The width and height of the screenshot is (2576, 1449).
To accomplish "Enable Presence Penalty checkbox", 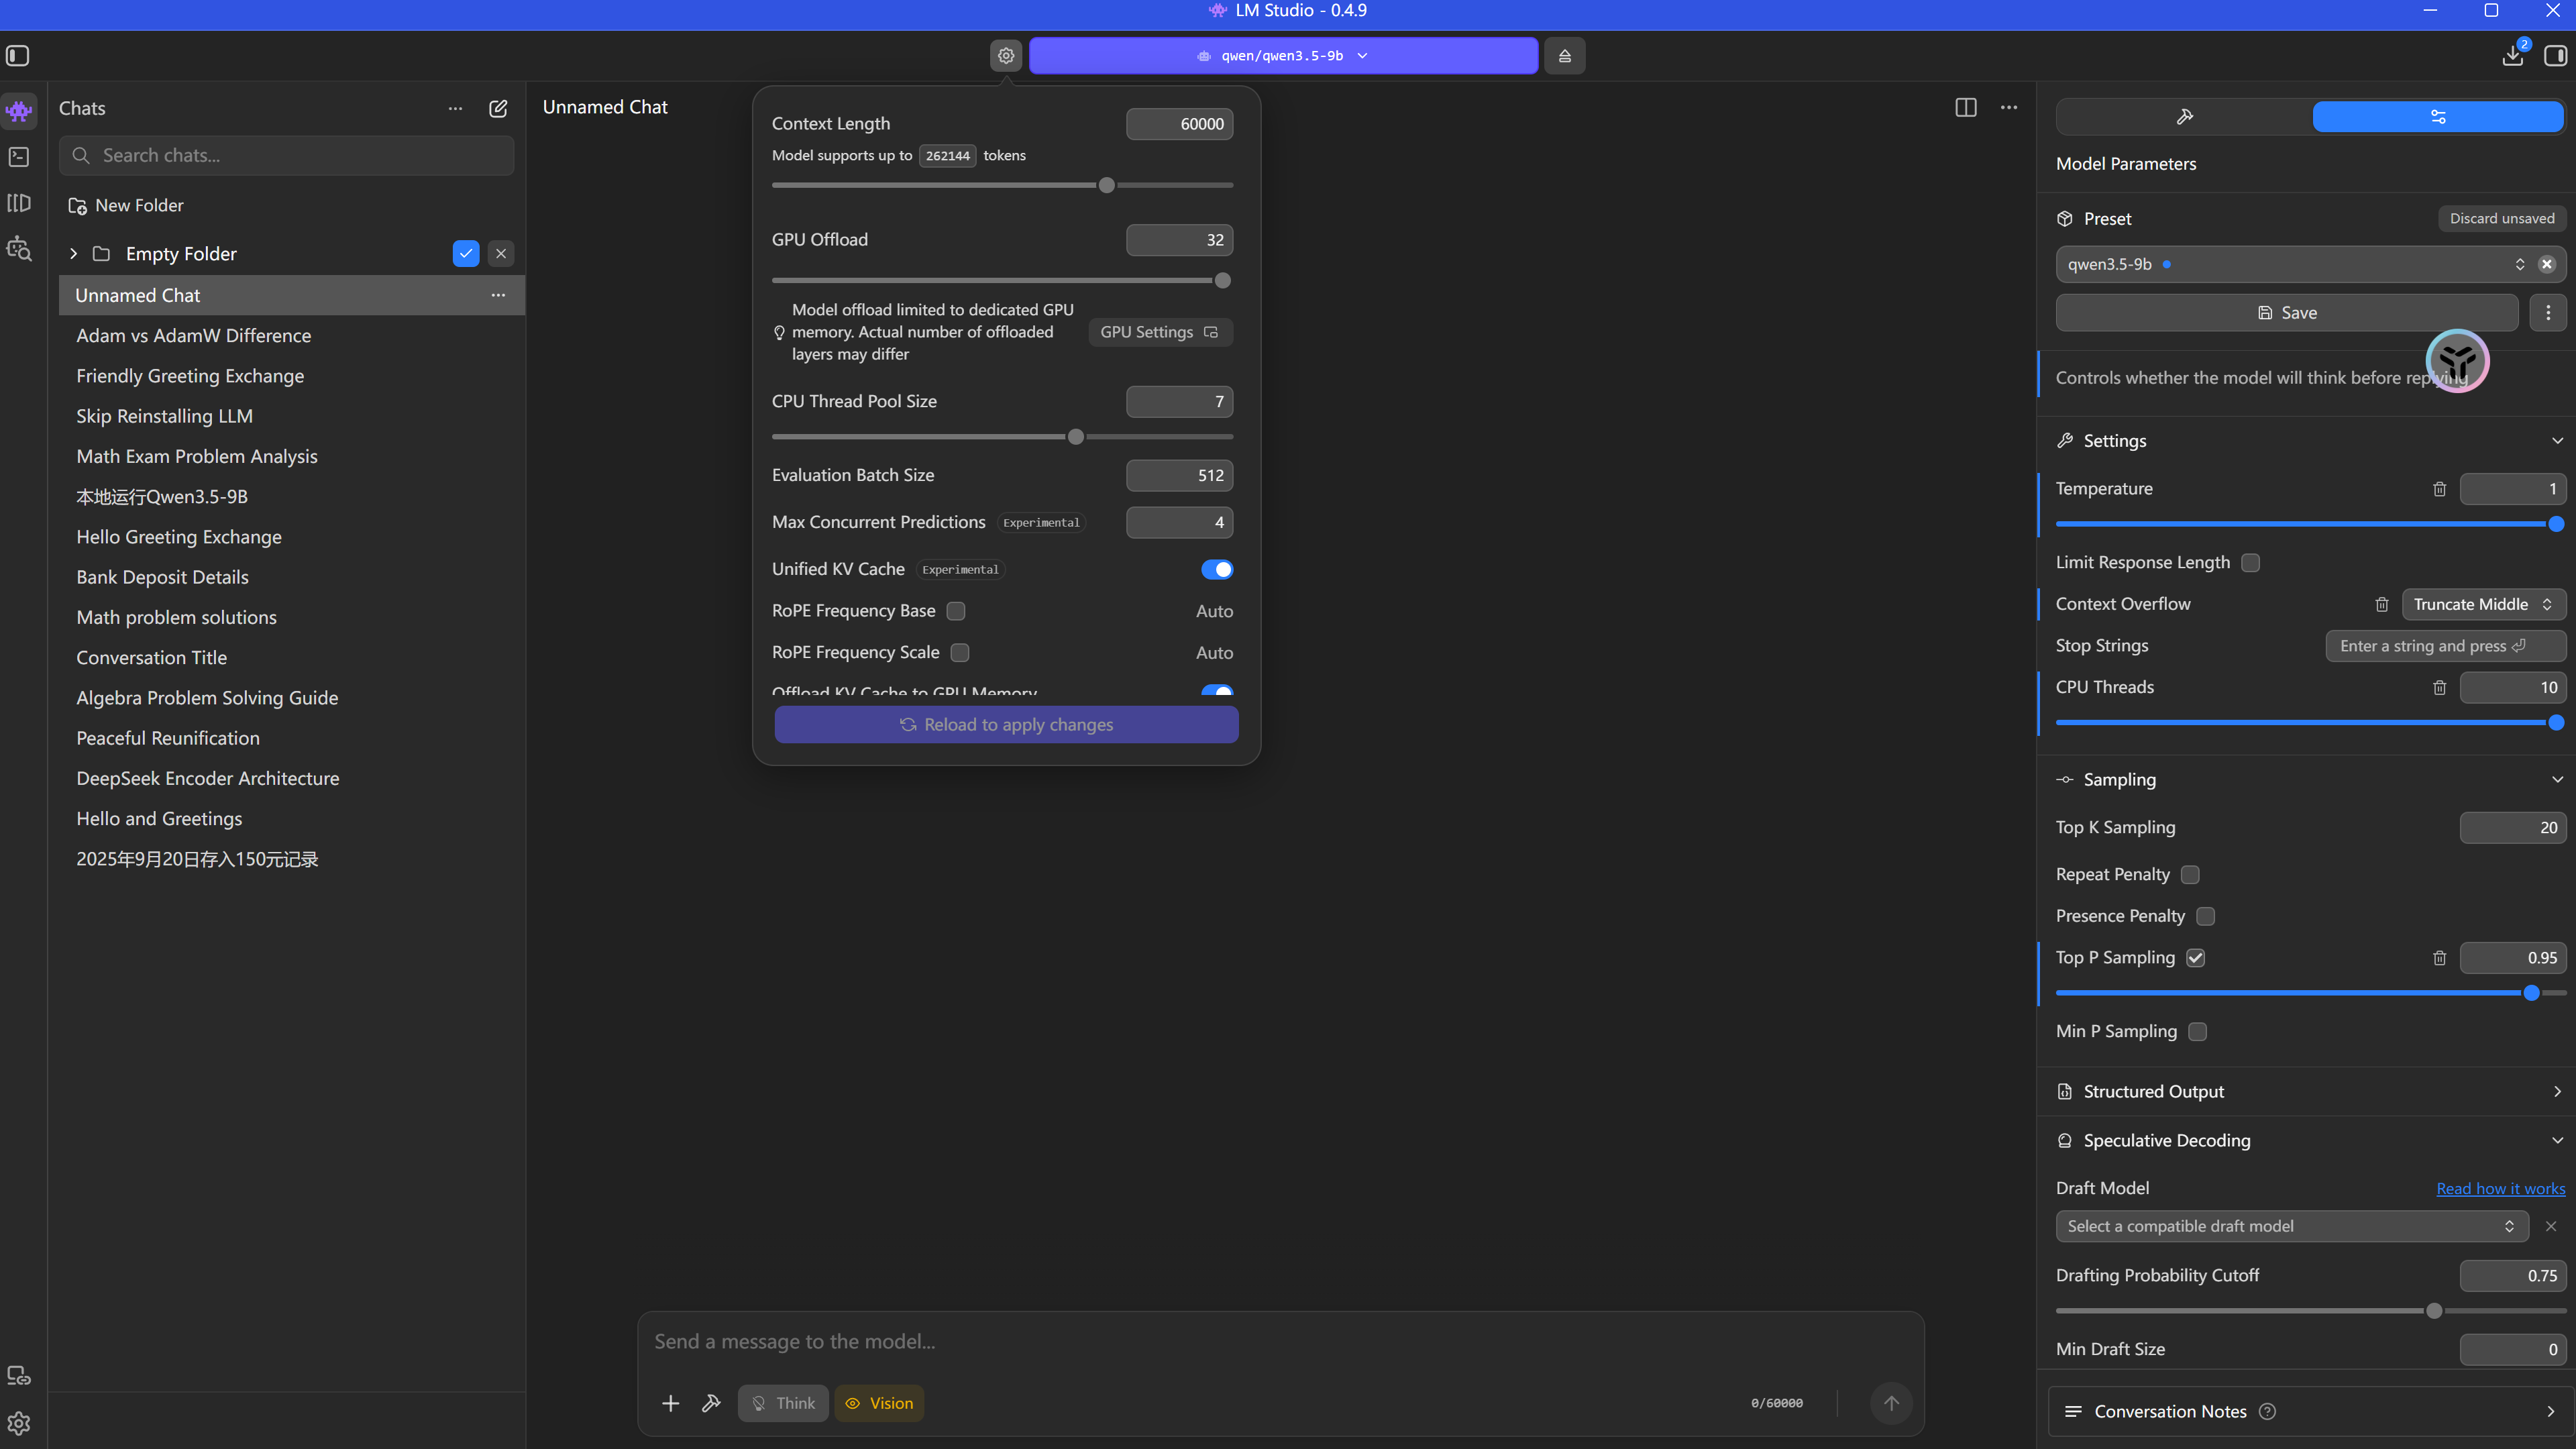I will [2205, 917].
